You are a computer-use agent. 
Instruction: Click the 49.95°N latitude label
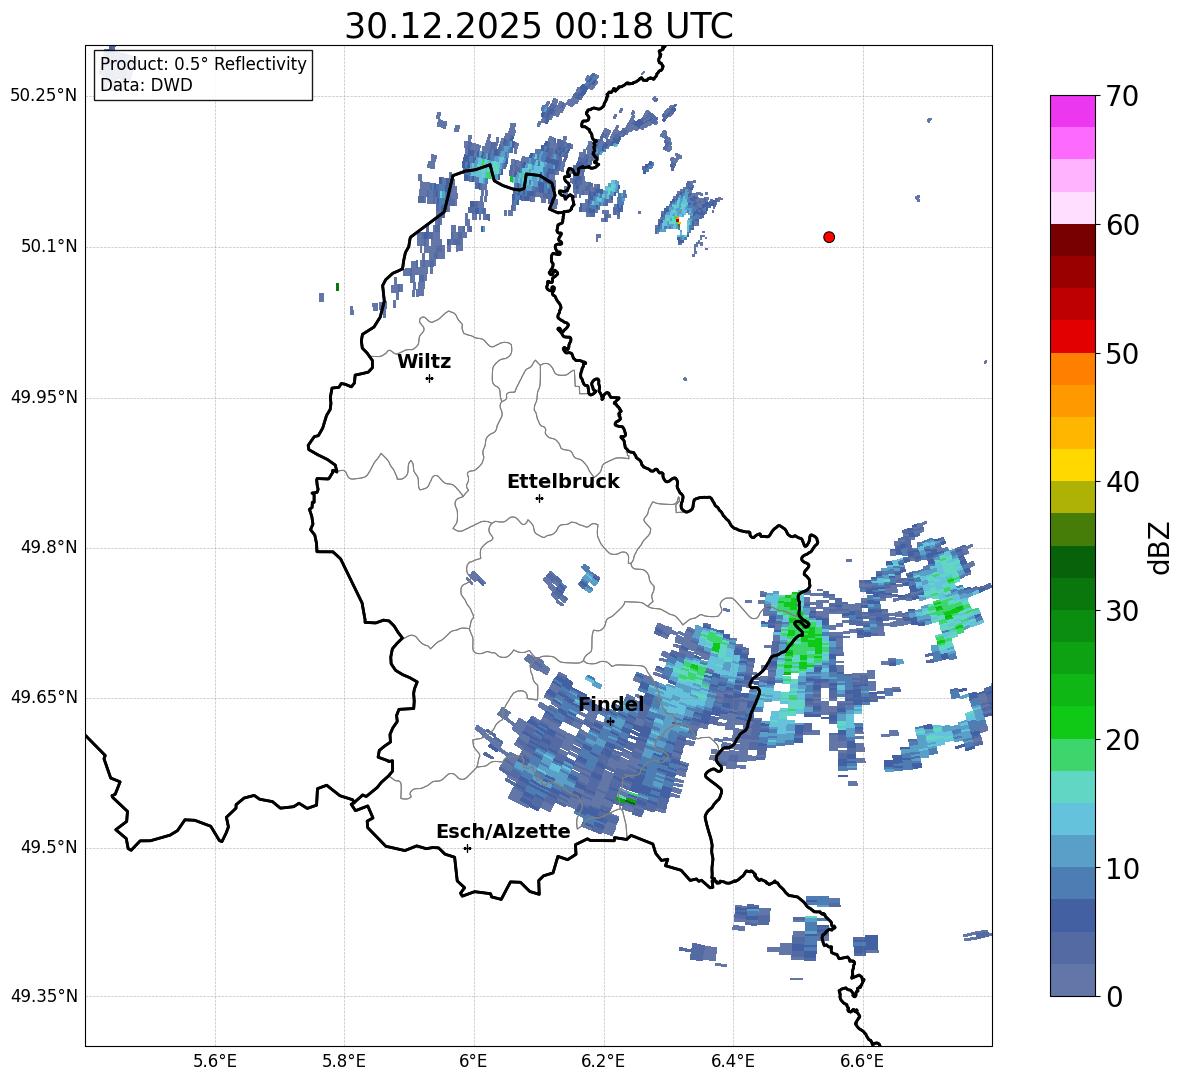tap(44, 397)
